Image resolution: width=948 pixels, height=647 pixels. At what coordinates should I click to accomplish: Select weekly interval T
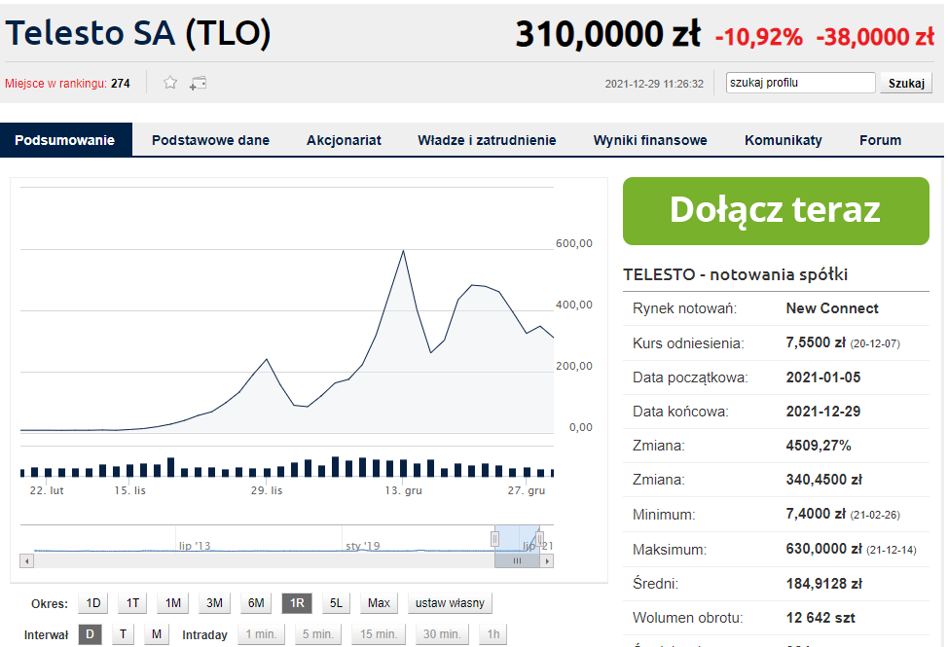(x=123, y=634)
